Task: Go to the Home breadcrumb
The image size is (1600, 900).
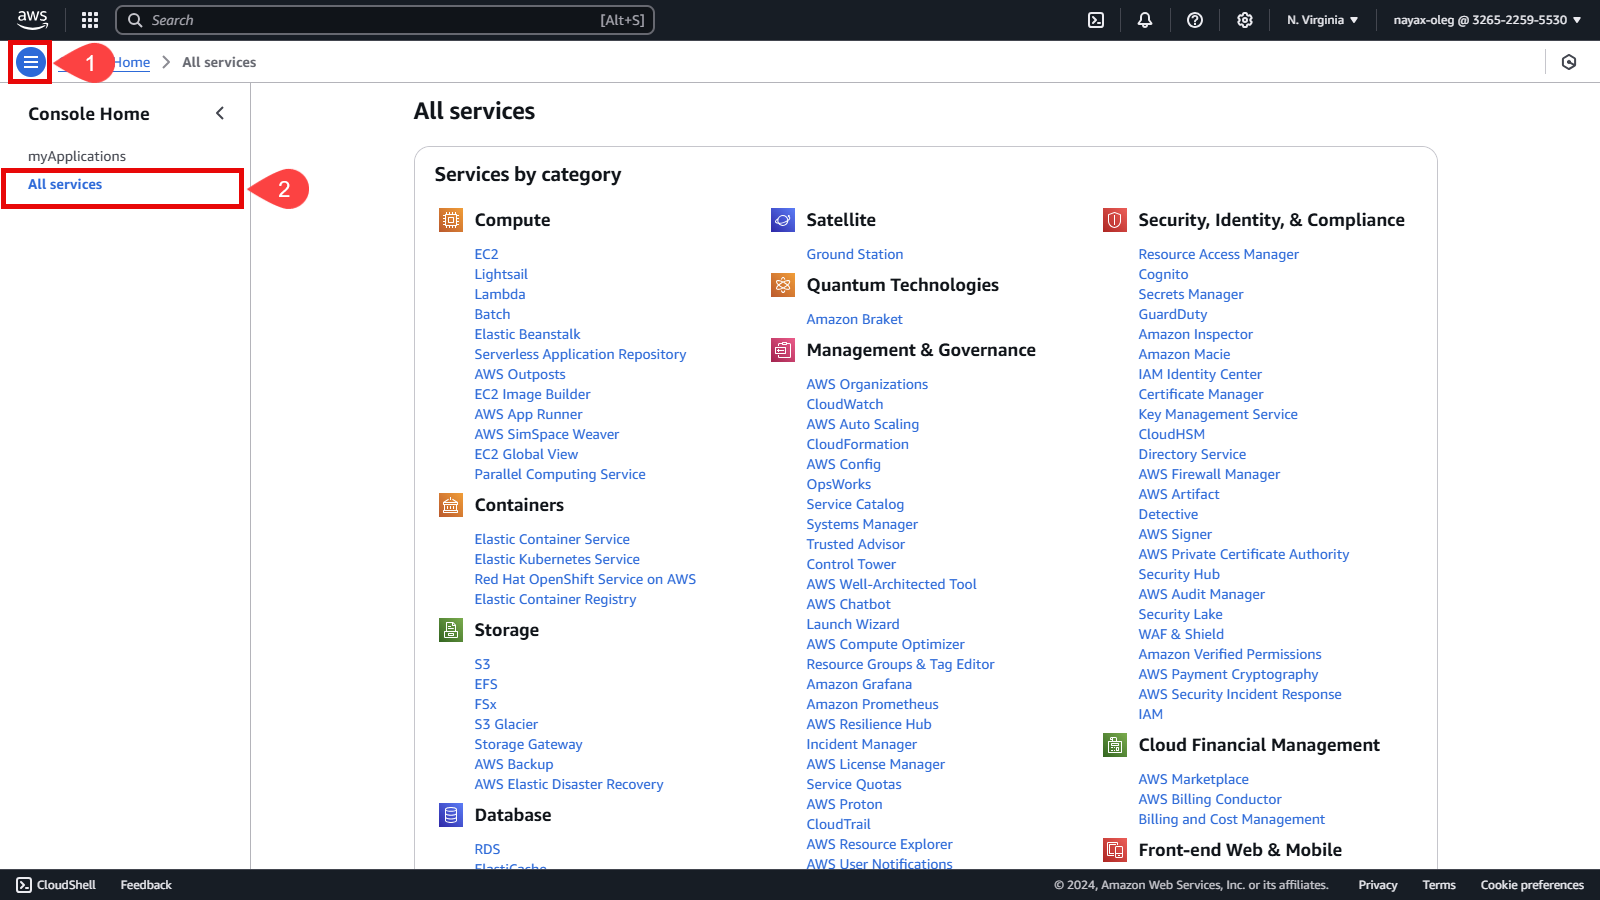Action: point(131,62)
